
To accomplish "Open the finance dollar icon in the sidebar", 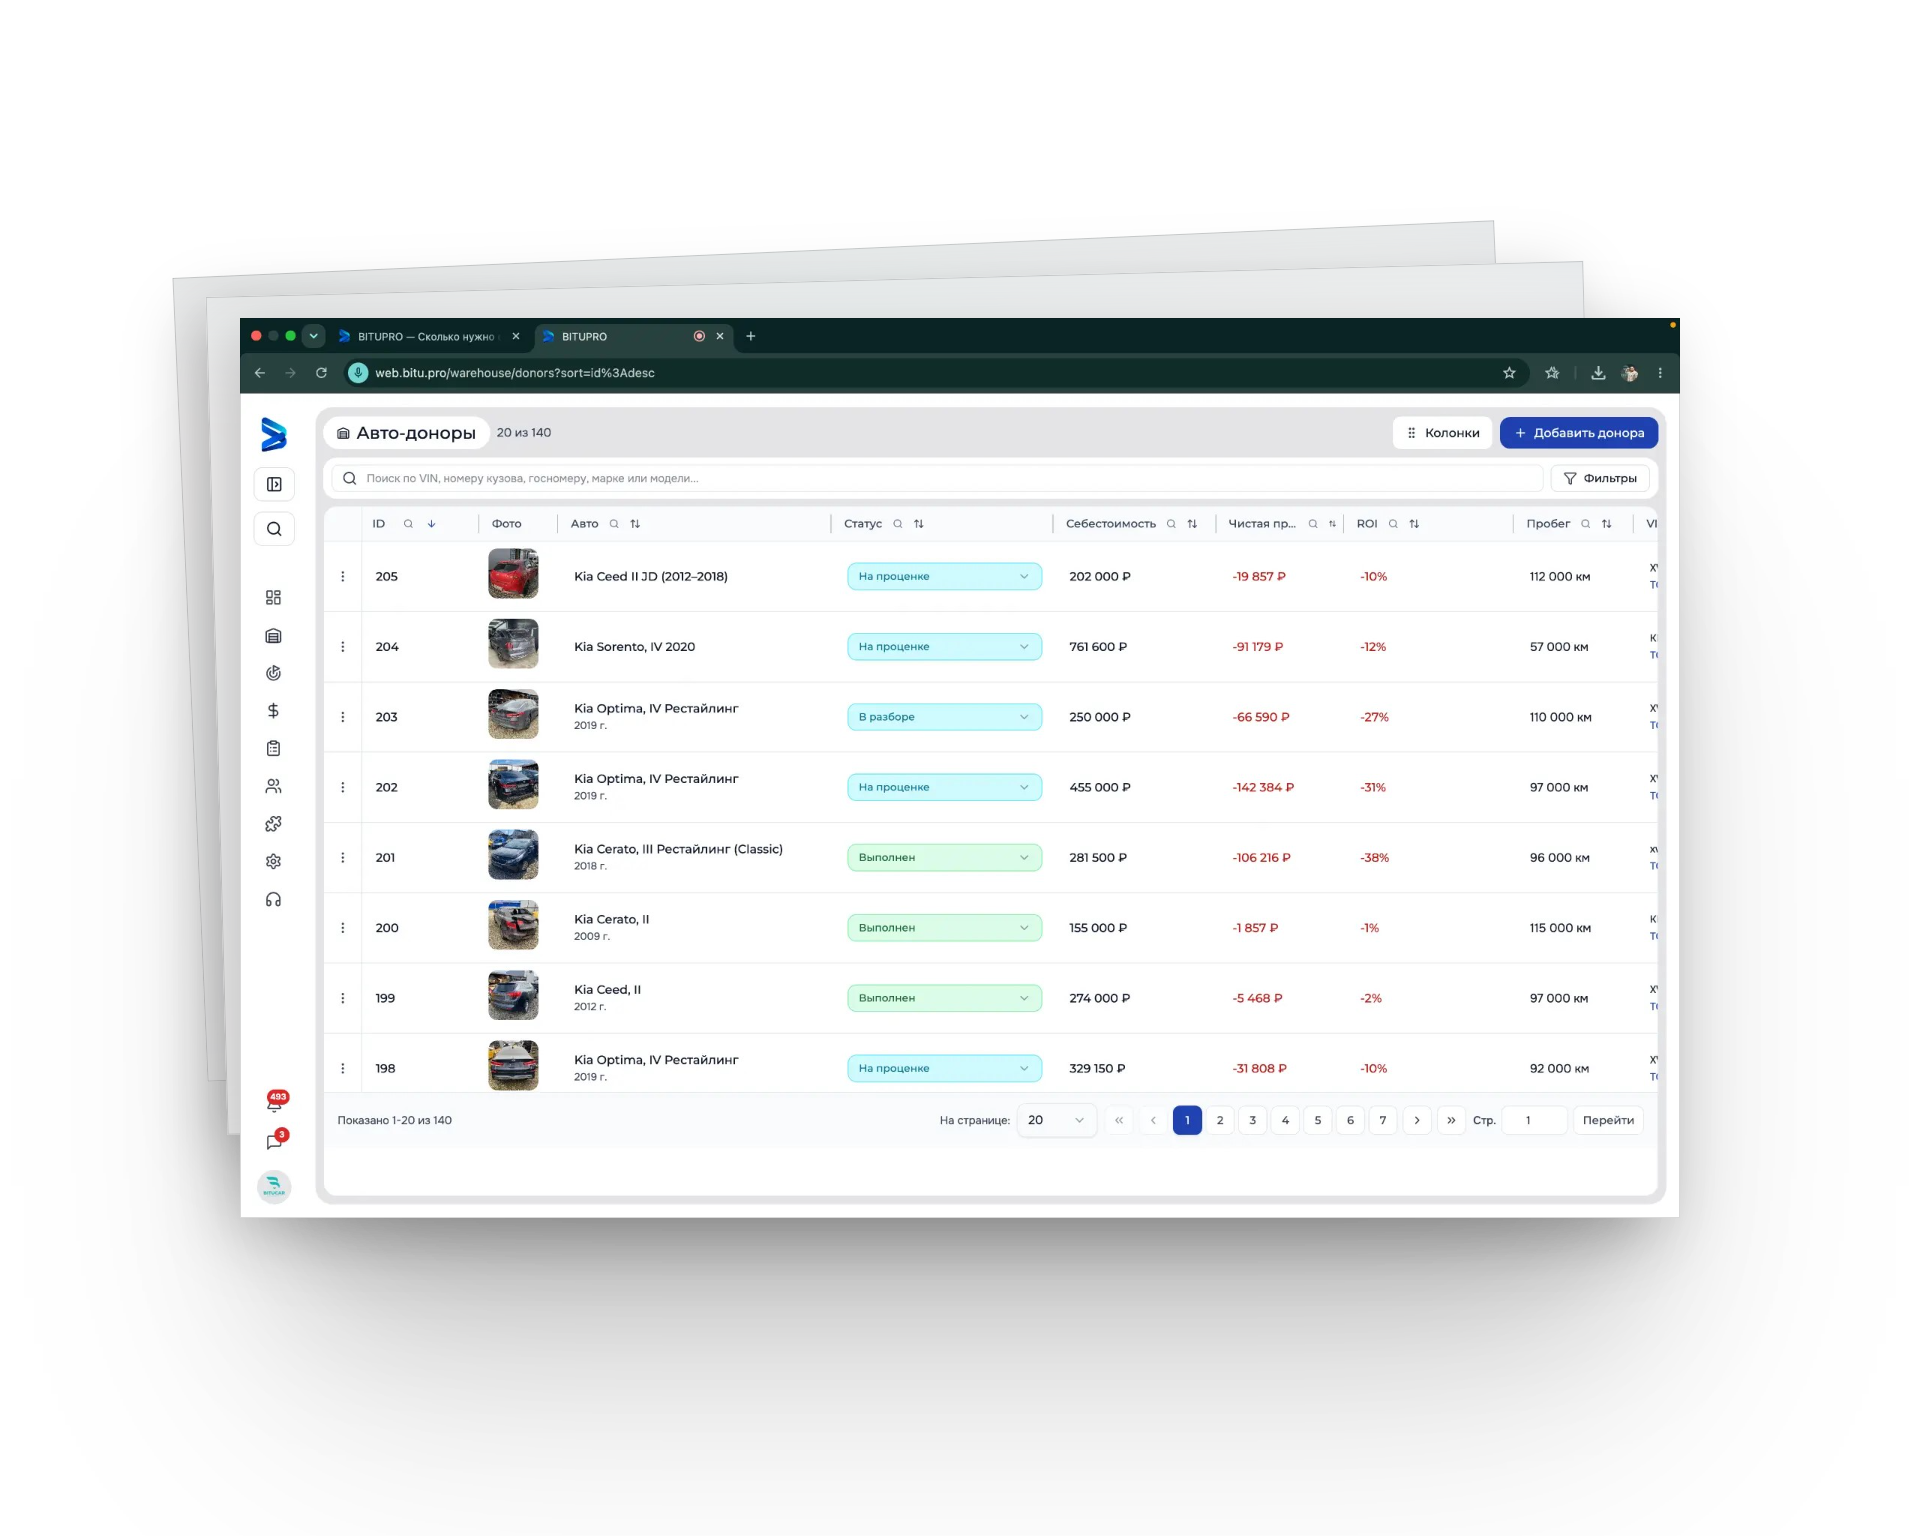I will [273, 711].
